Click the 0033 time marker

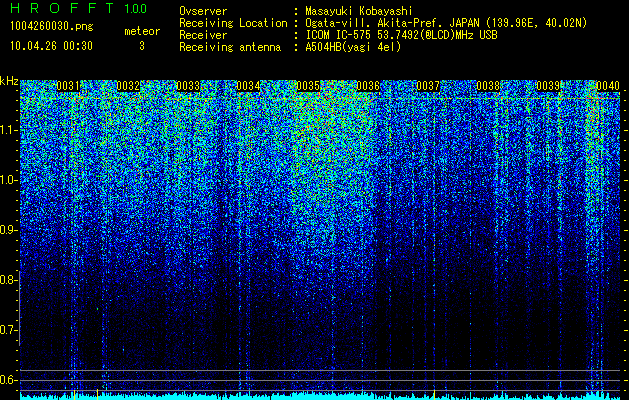coord(188,86)
